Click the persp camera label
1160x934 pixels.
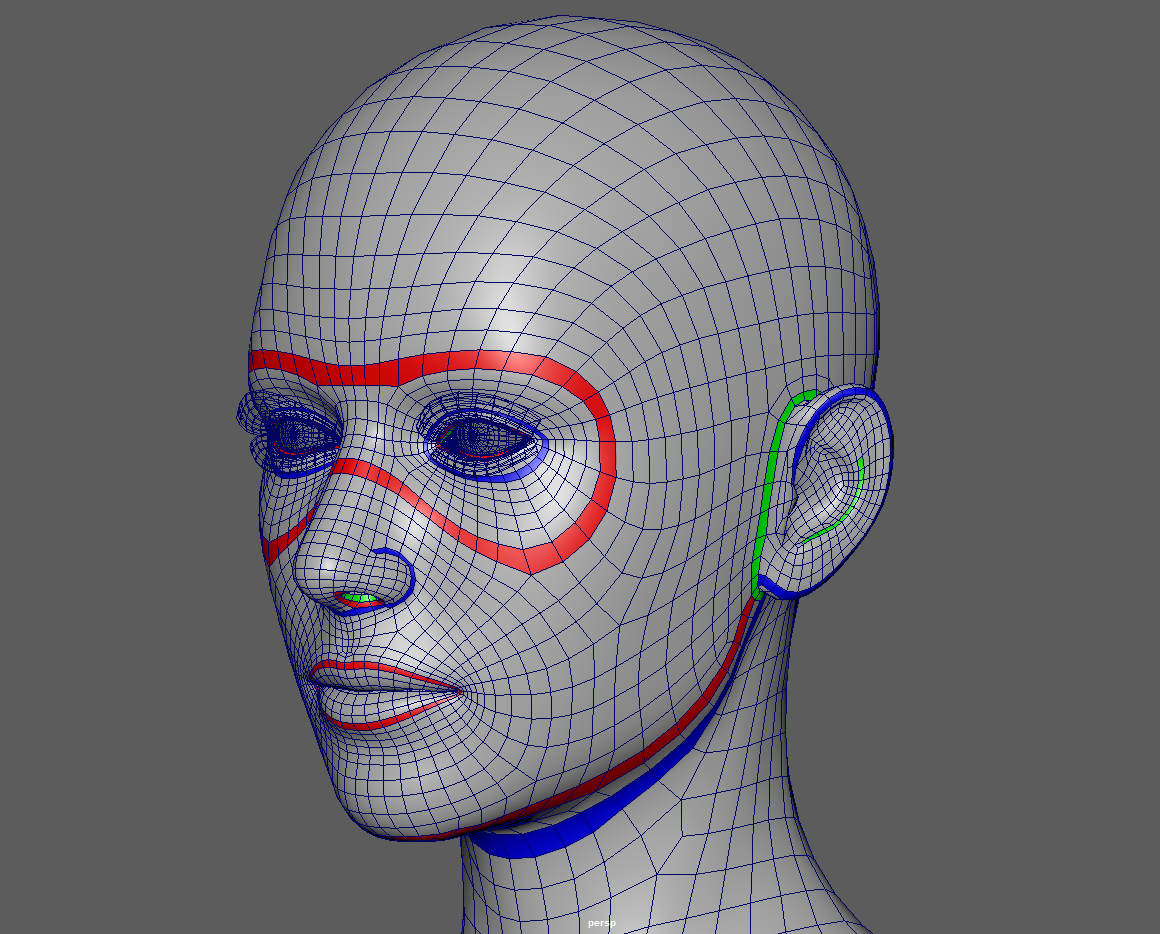pyautogui.click(x=602, y=923)
